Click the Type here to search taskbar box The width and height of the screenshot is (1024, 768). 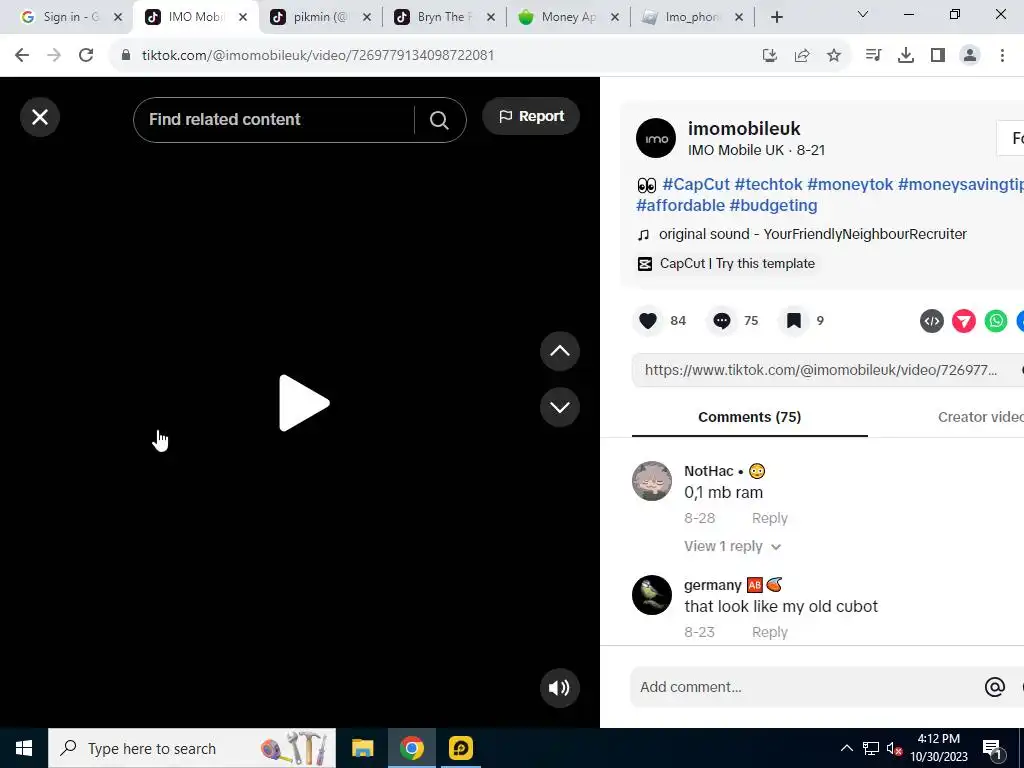click(192, 748)
